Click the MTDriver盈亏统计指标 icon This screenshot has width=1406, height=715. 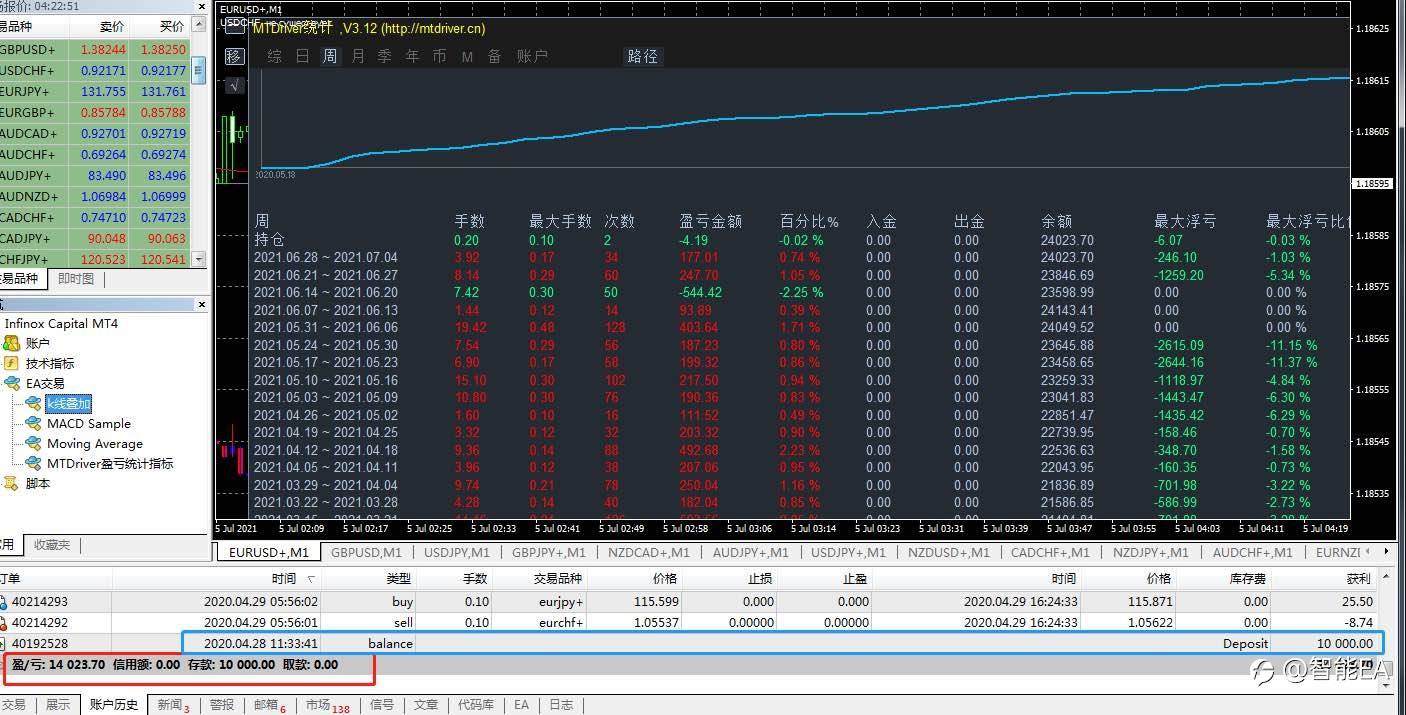point(33,463)
